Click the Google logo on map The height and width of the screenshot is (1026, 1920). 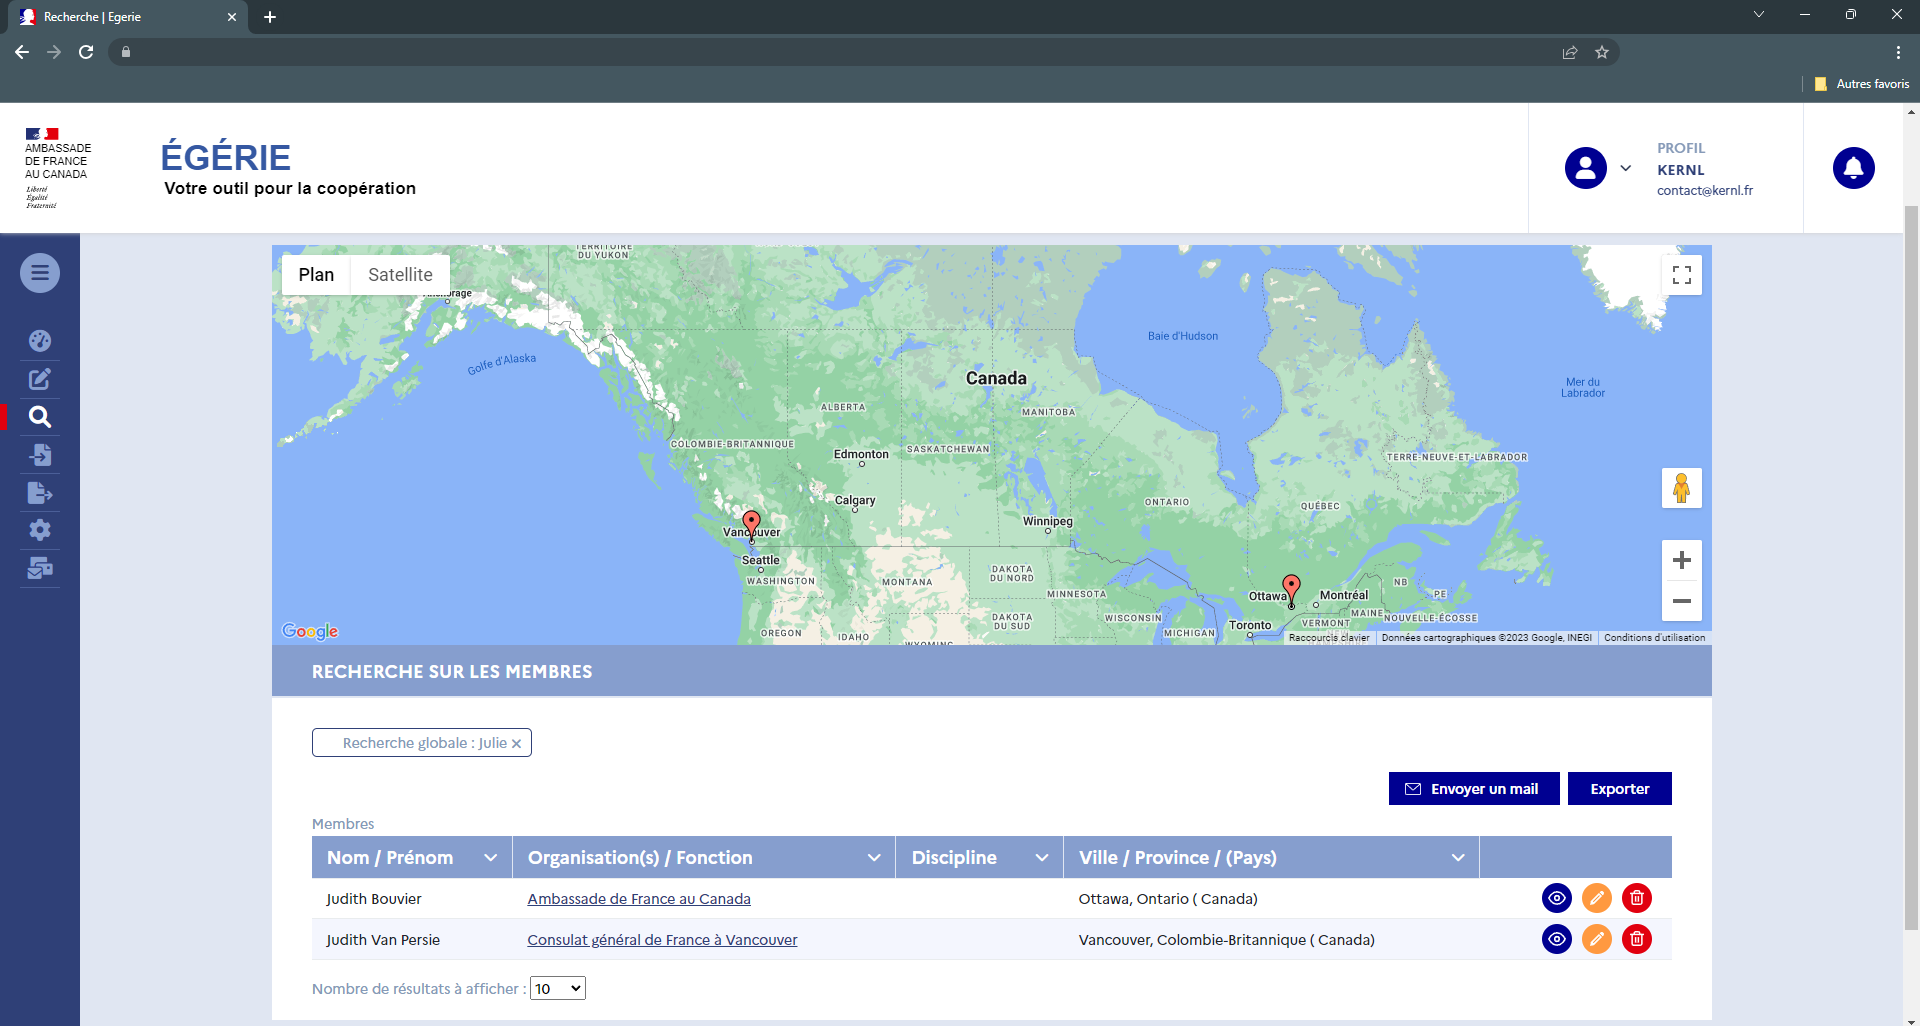310,631
